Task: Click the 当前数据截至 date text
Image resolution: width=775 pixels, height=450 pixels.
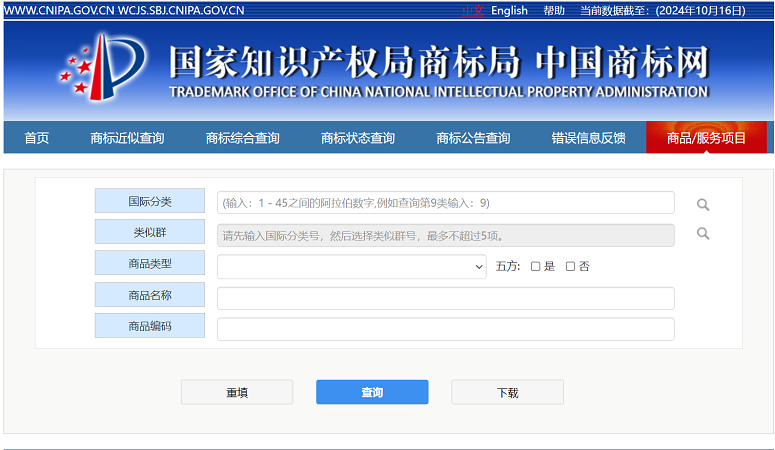Action: click(x=663, y=10)
